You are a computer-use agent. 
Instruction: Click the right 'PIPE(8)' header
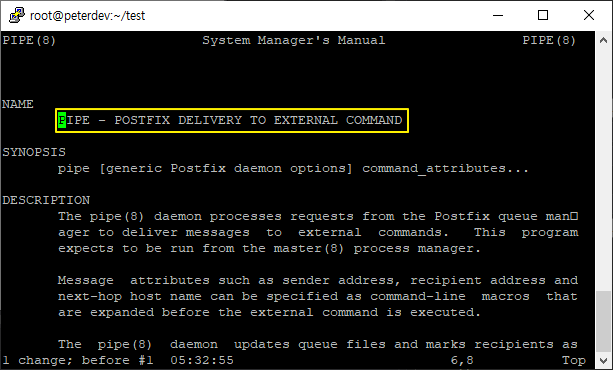[549, 40]
